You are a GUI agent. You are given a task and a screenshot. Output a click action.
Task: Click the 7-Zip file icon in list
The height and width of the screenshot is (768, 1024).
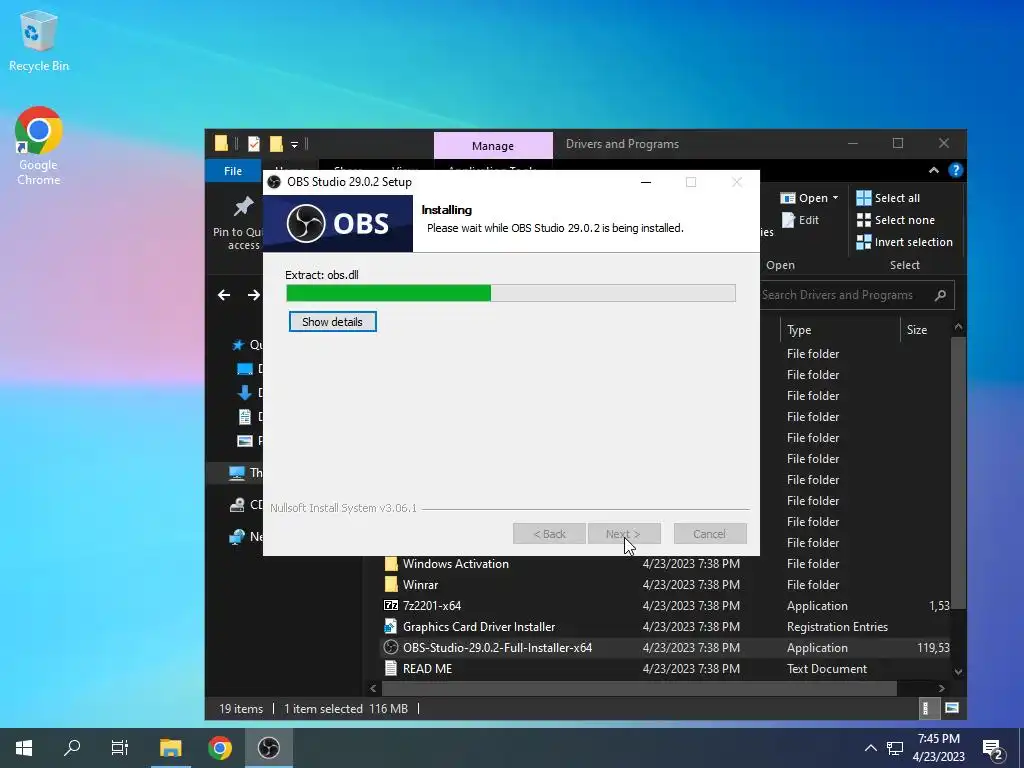pyautogui.click(x=391, y=605)
